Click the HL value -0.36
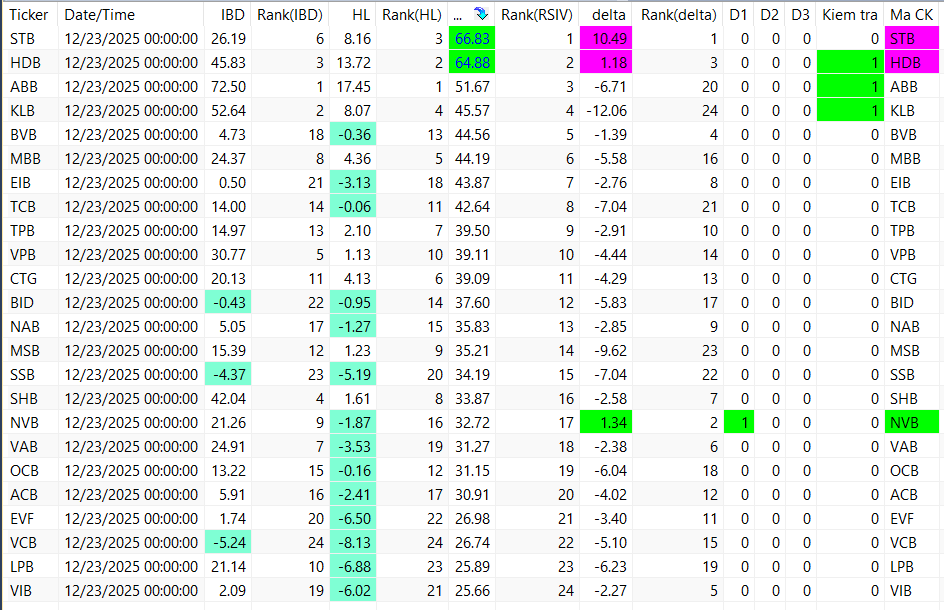This screenshot has height=610, width=944. pos(353,135)
